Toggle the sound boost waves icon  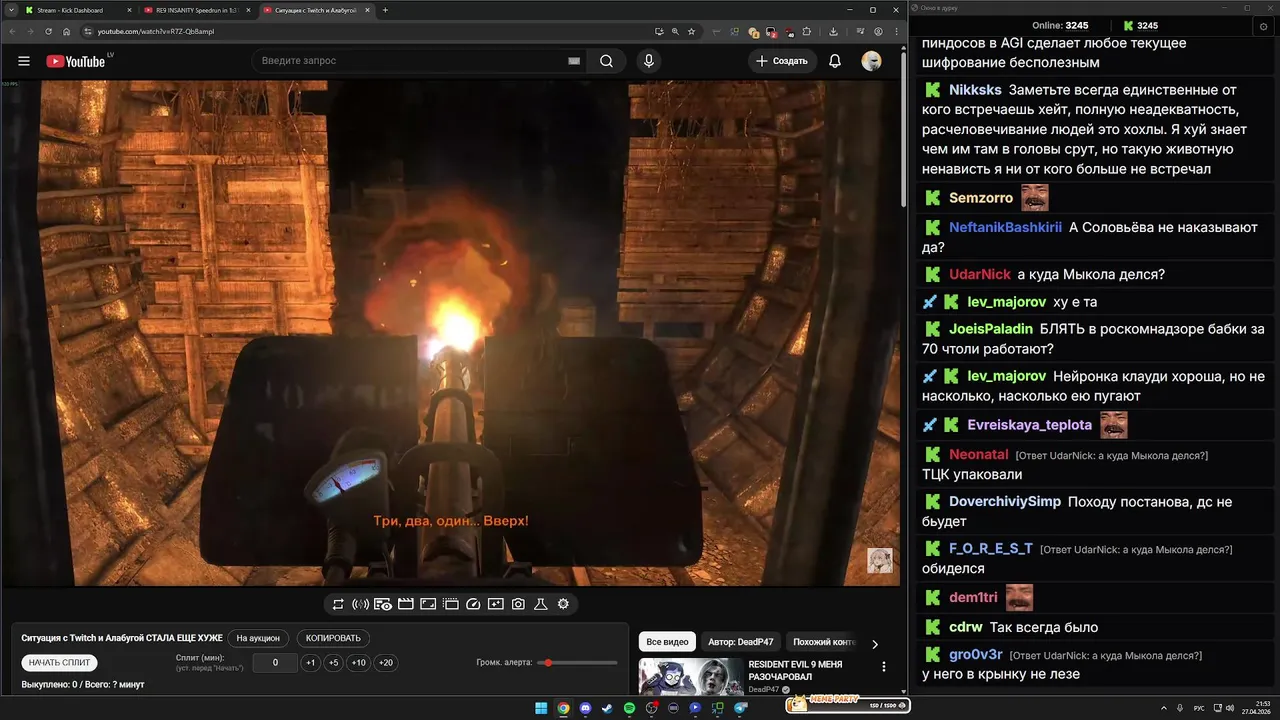361,604
